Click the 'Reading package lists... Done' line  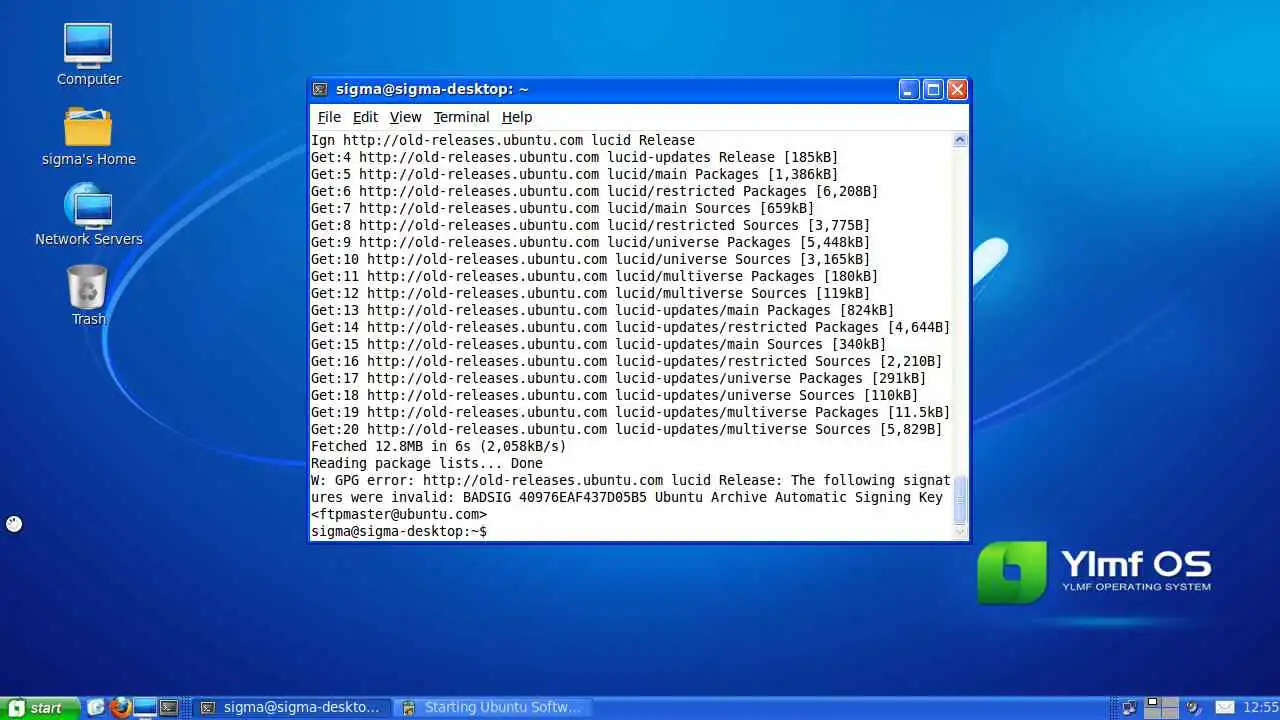point(427,463)
